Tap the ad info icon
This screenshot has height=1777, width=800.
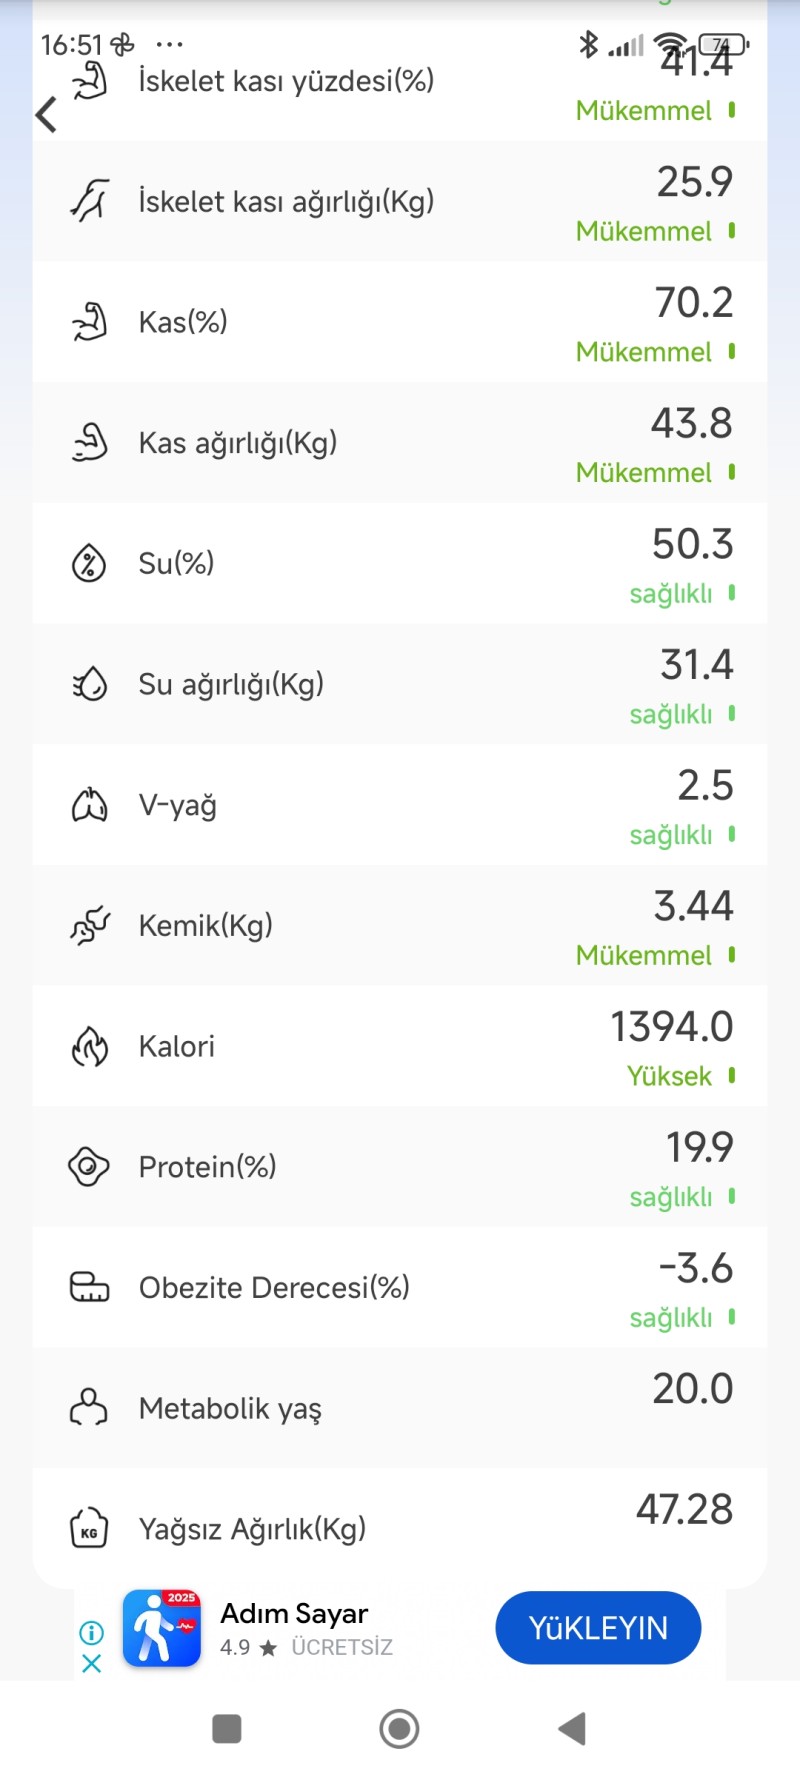[x=91, y=1633]
